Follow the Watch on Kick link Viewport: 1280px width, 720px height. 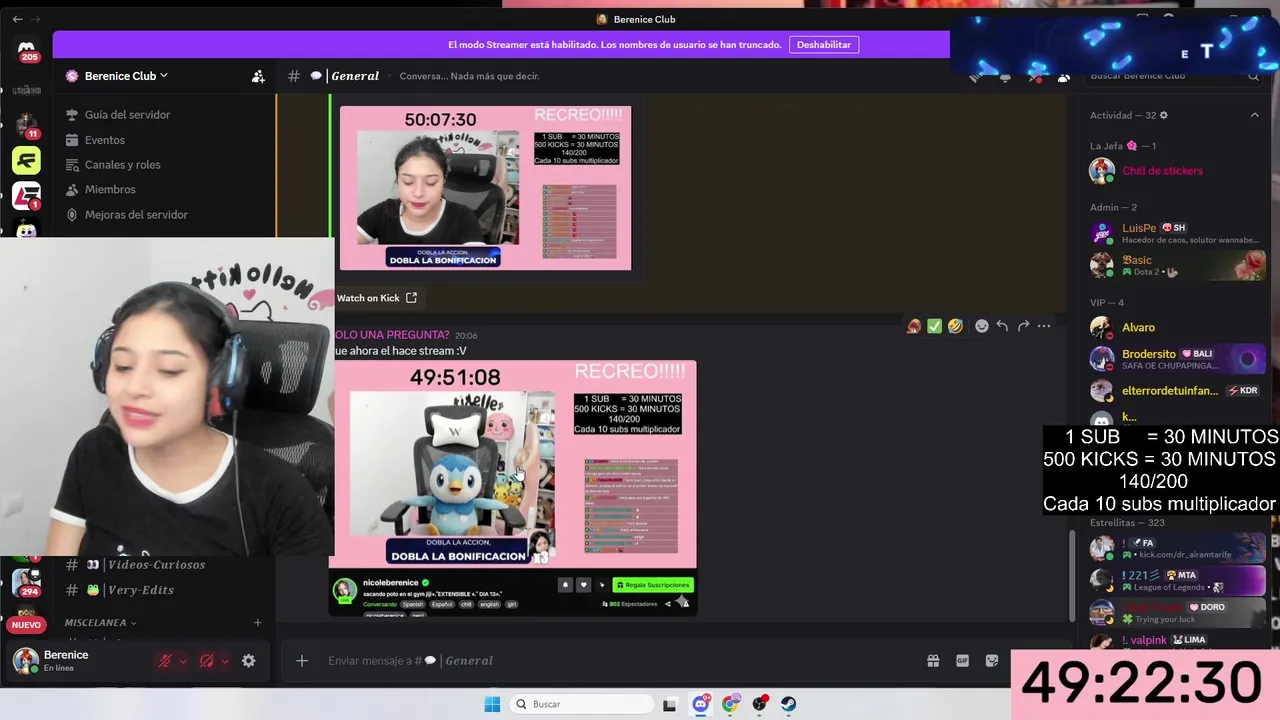coord(376,298)
